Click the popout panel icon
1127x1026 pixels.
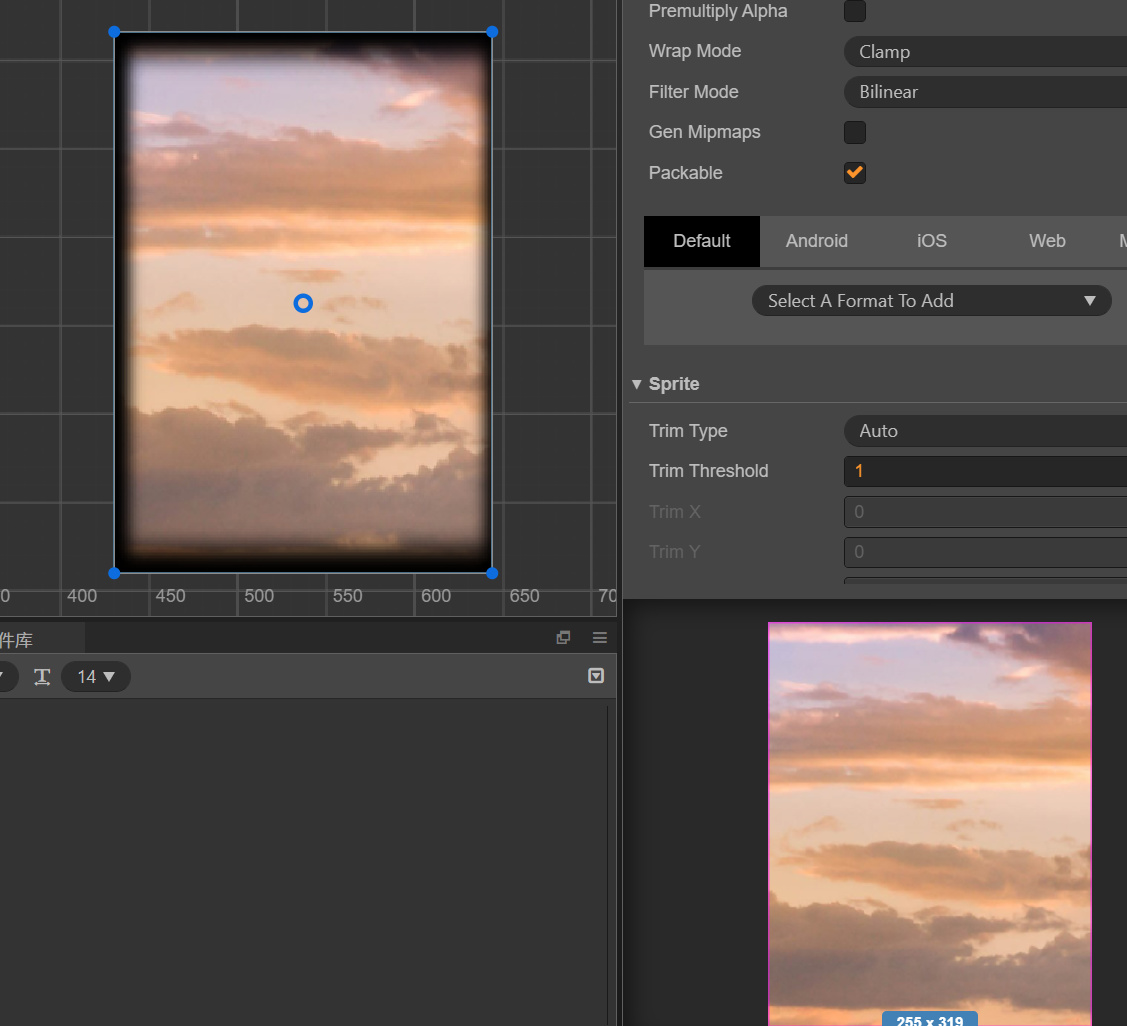563,638
